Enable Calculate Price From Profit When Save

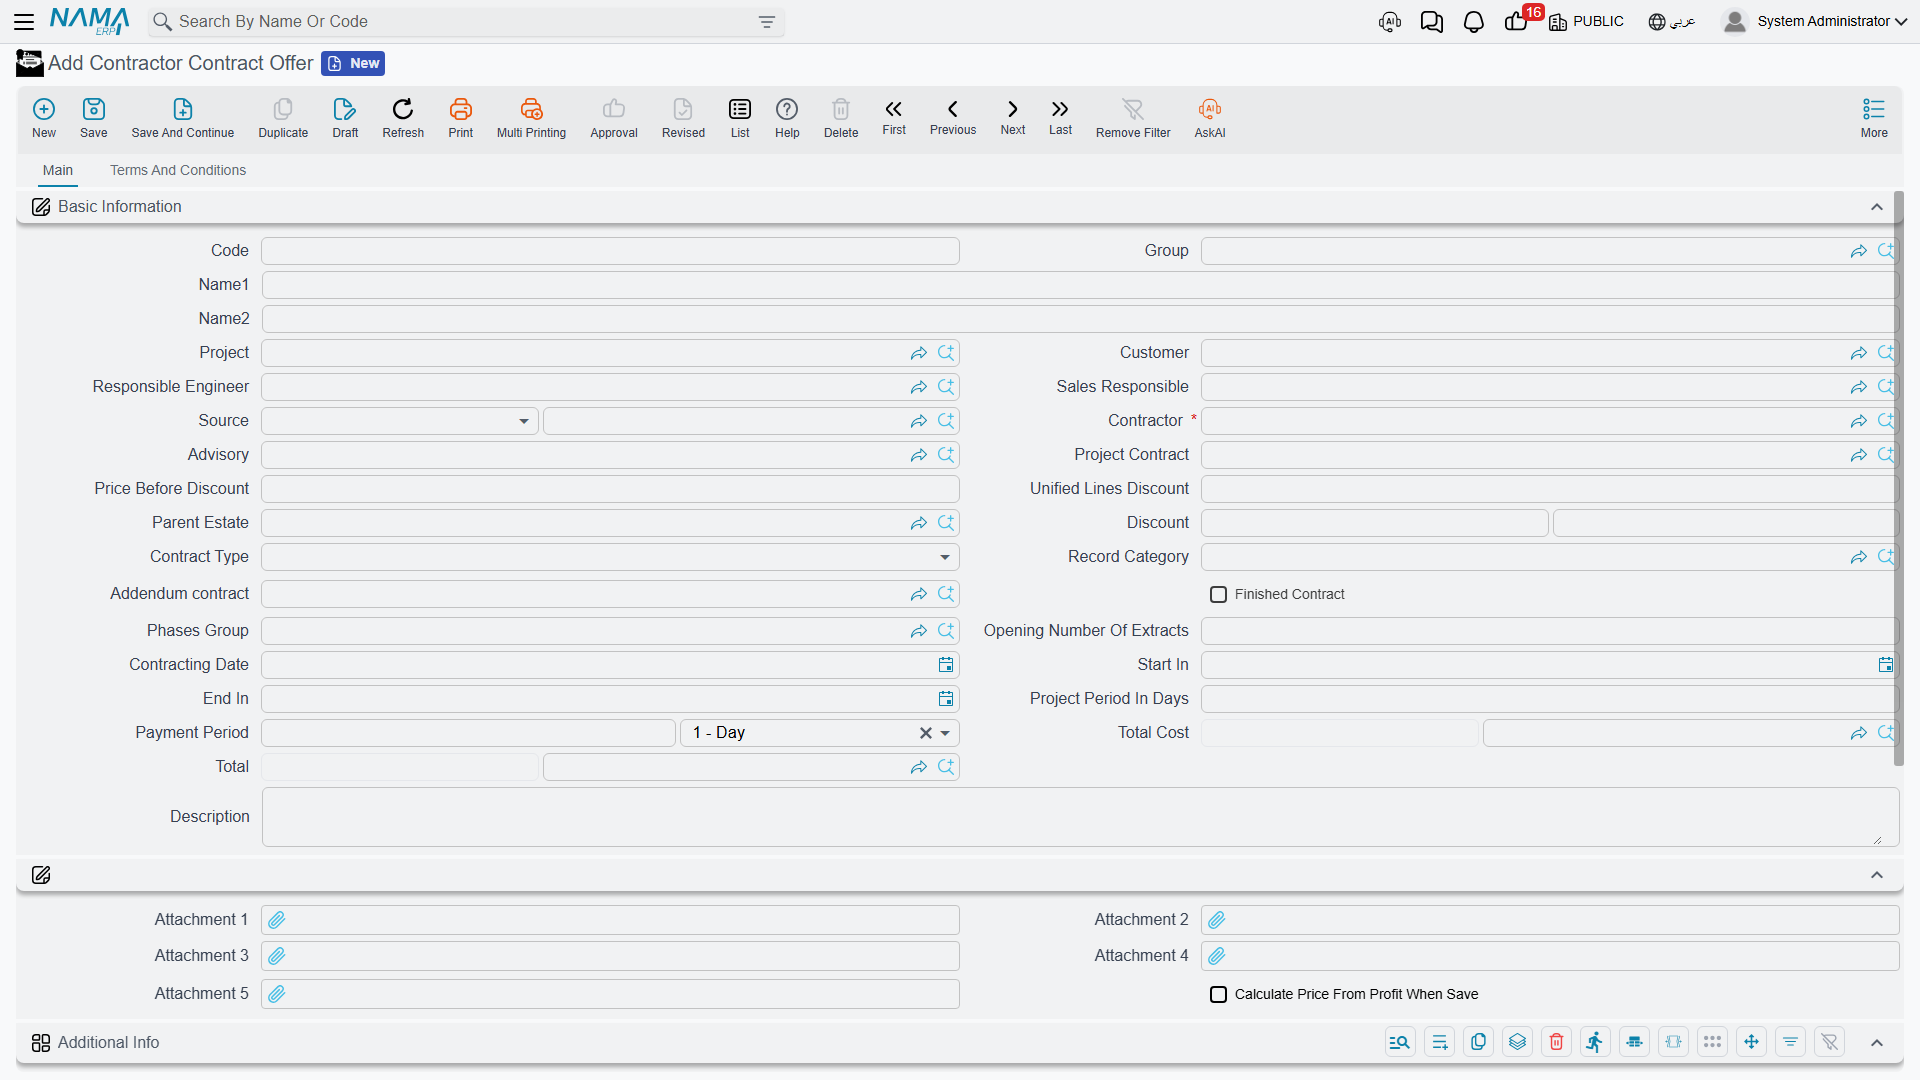1218,995
